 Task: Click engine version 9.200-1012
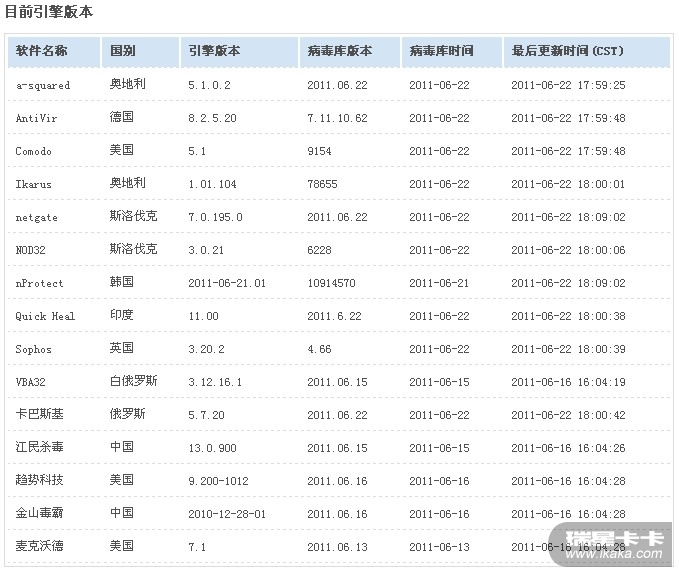pyautogui.click(x=219, y=481)
